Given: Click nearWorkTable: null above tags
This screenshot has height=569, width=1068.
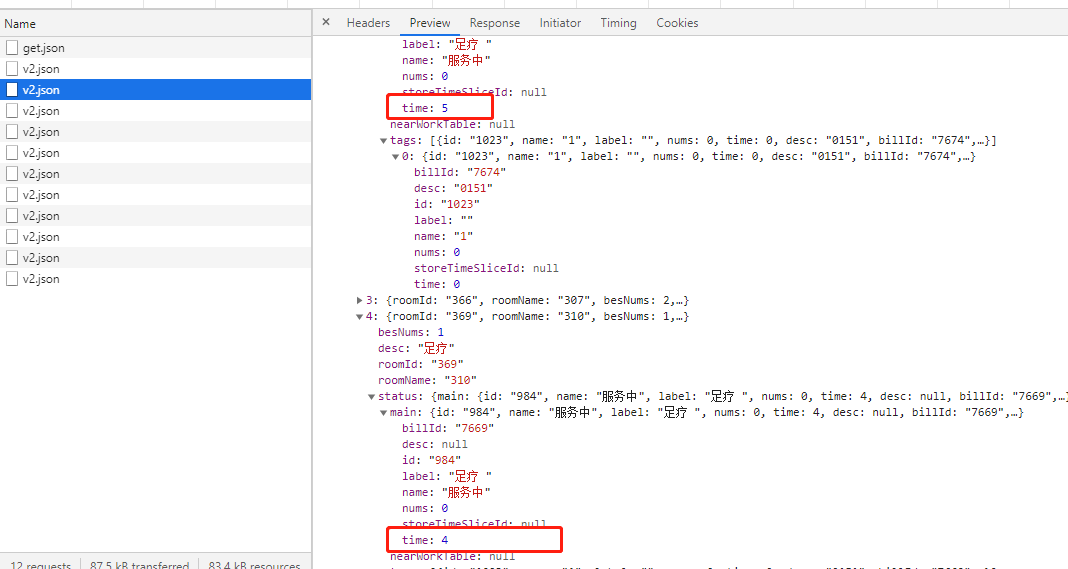Looking at the screenshot, I should pos(452,125).
